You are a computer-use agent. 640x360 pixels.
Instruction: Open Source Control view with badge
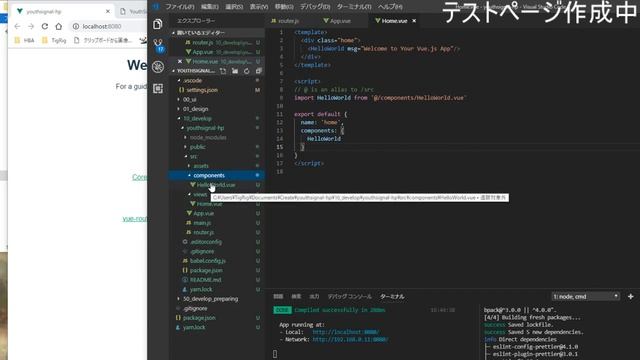[158, 45]
